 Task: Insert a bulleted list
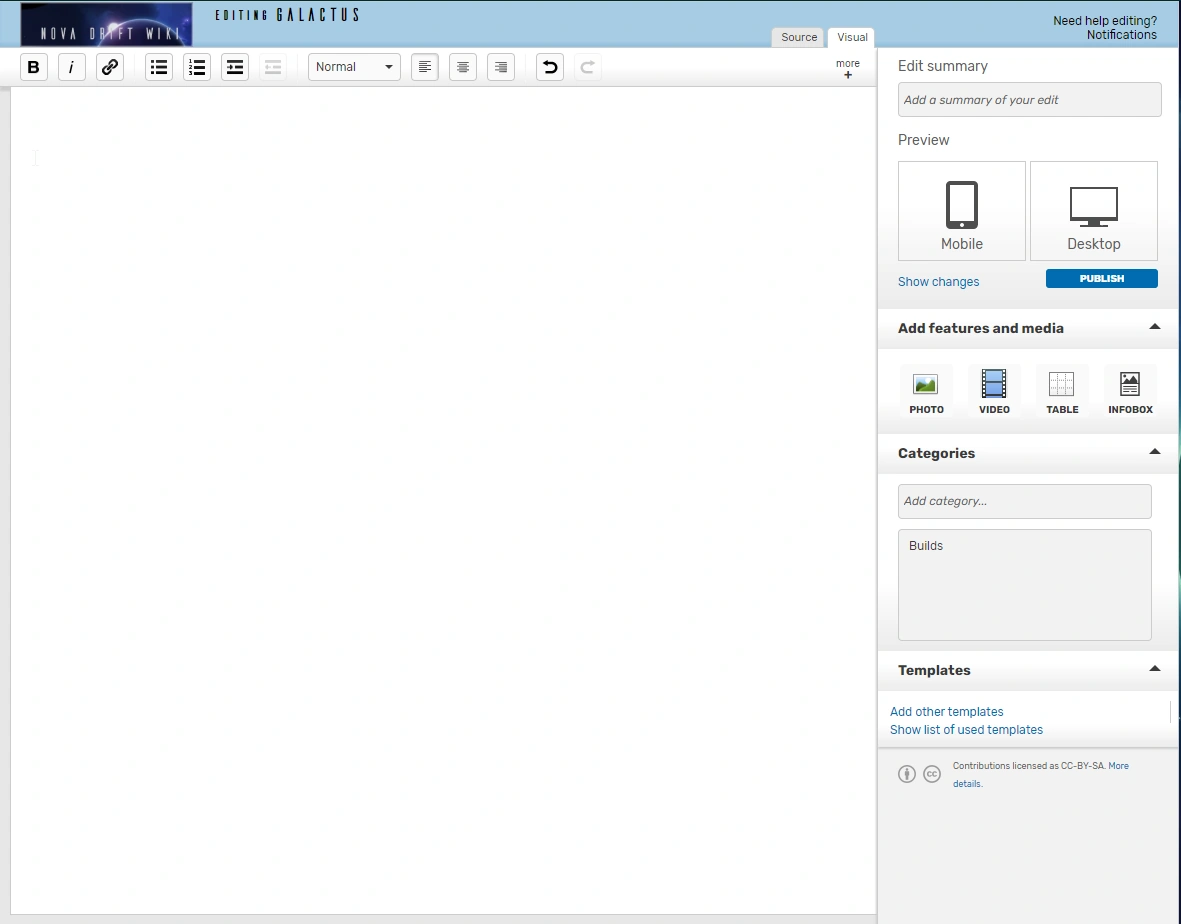click(x=159, y=67)
